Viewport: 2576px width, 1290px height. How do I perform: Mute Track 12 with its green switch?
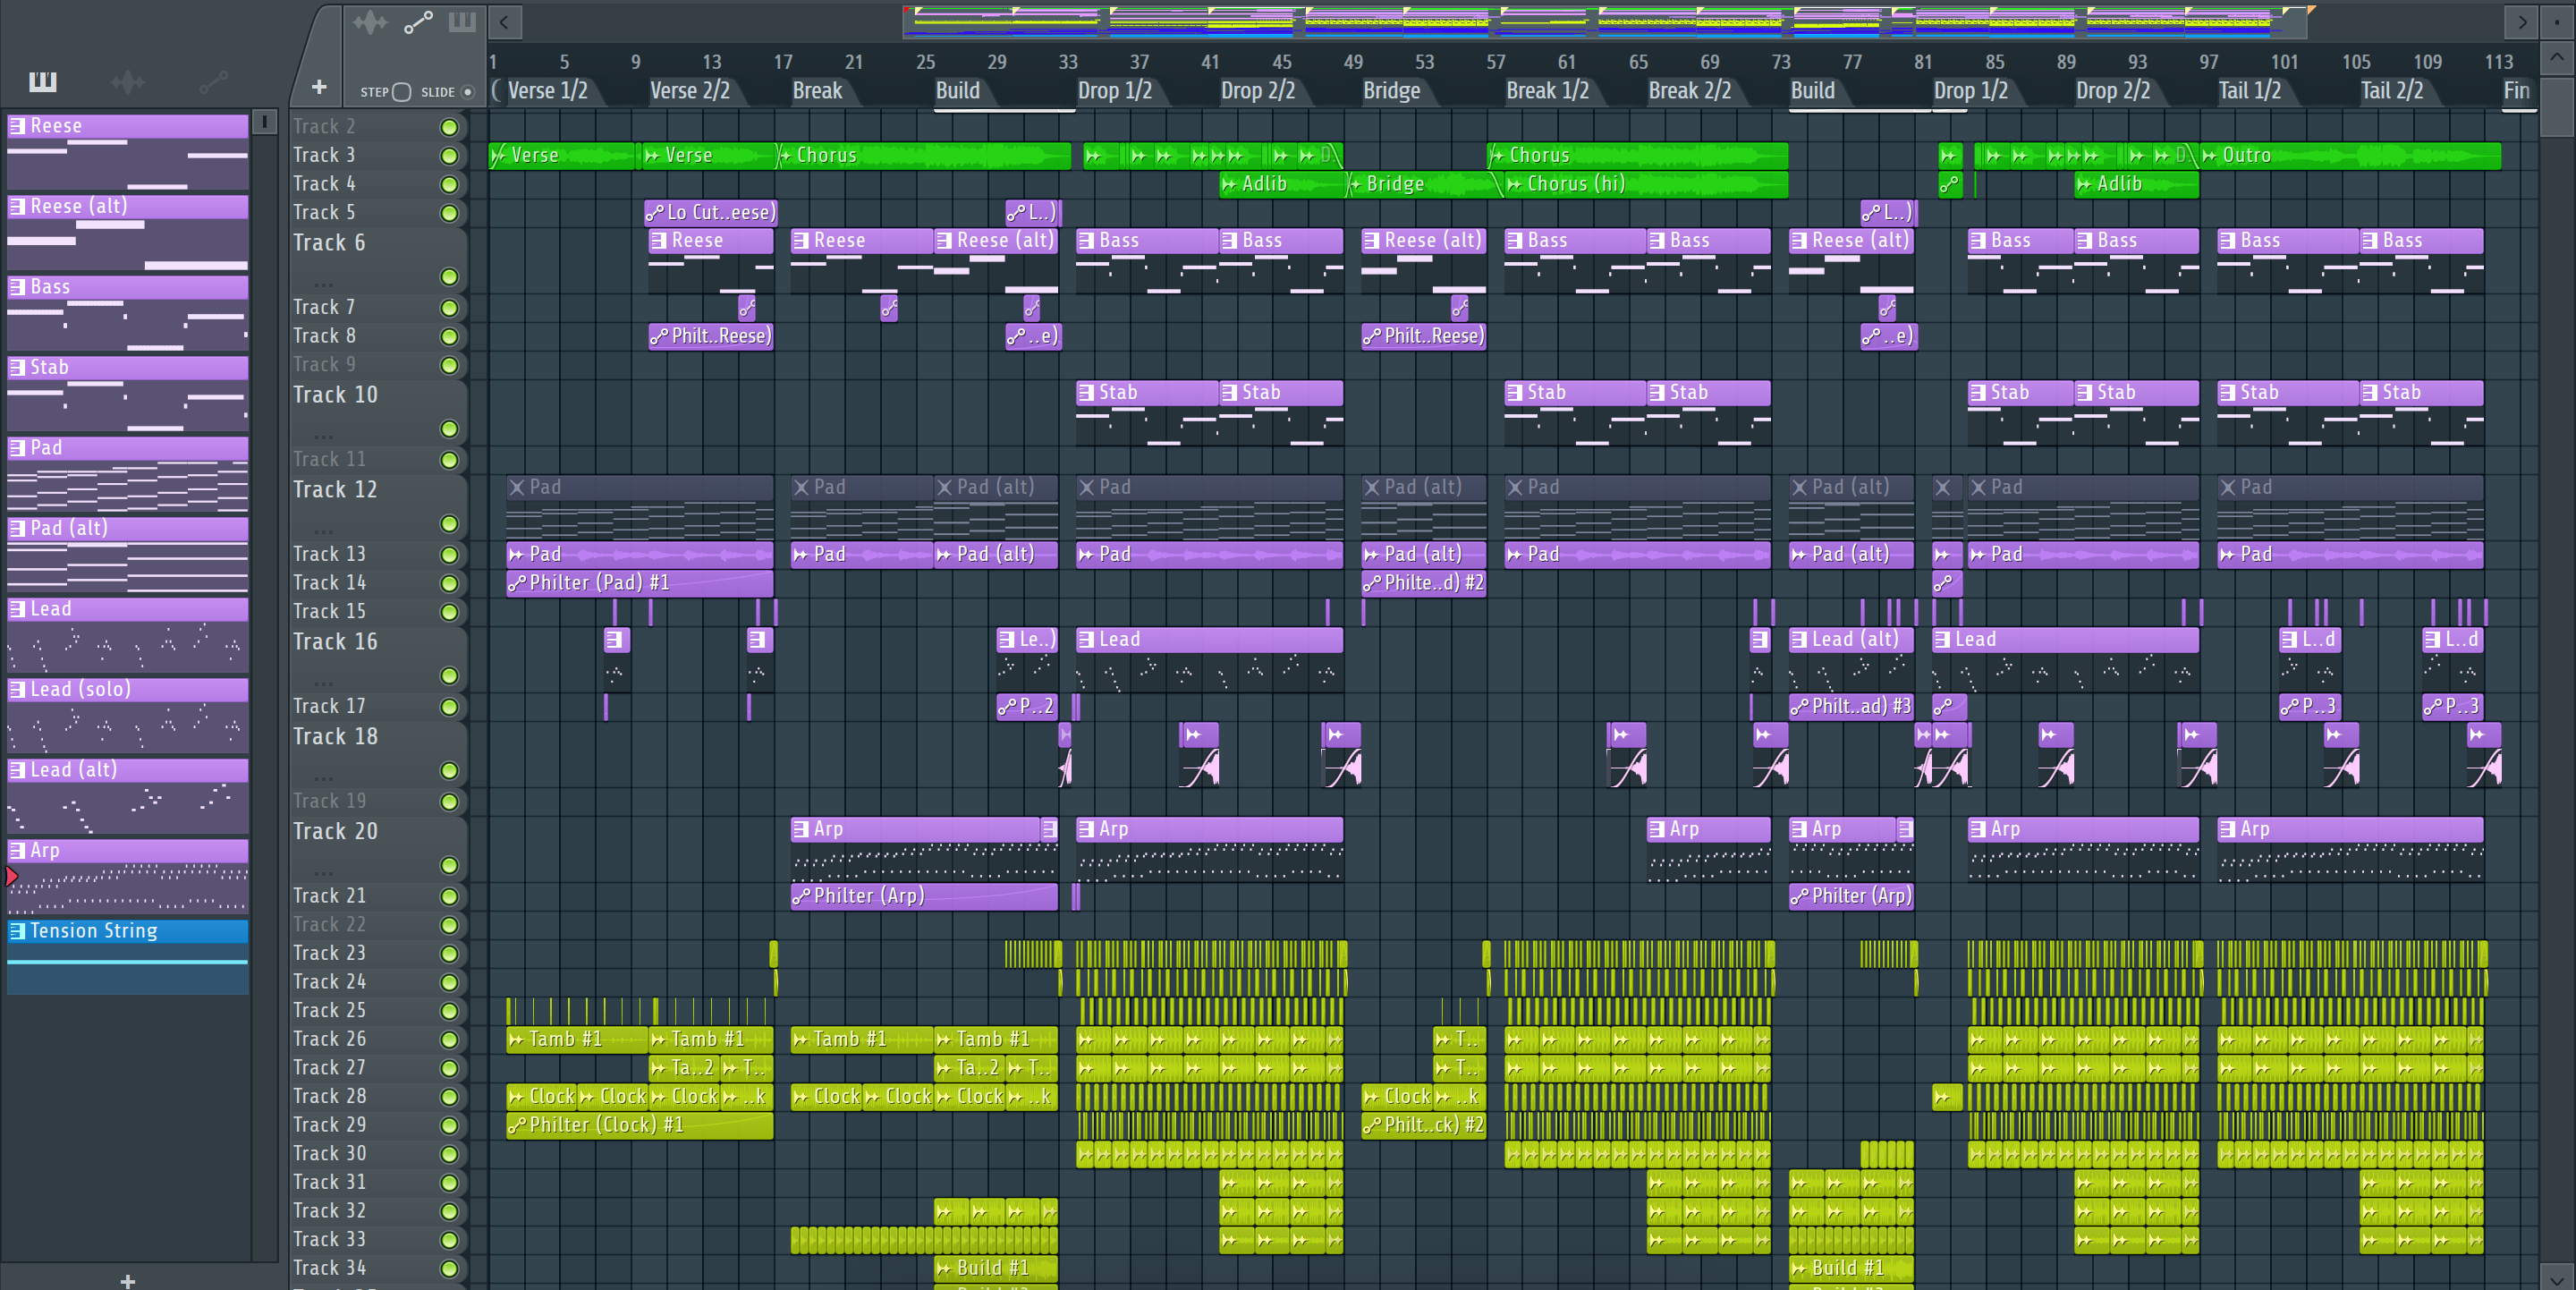tap(449, 524)
